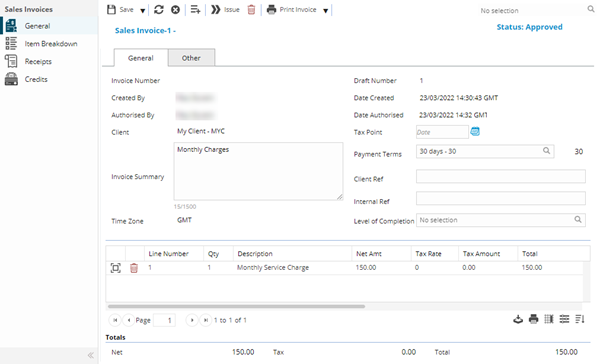600x364 pixels.
Task: Click the Issue double-arrow button
Action: point(225,10)
